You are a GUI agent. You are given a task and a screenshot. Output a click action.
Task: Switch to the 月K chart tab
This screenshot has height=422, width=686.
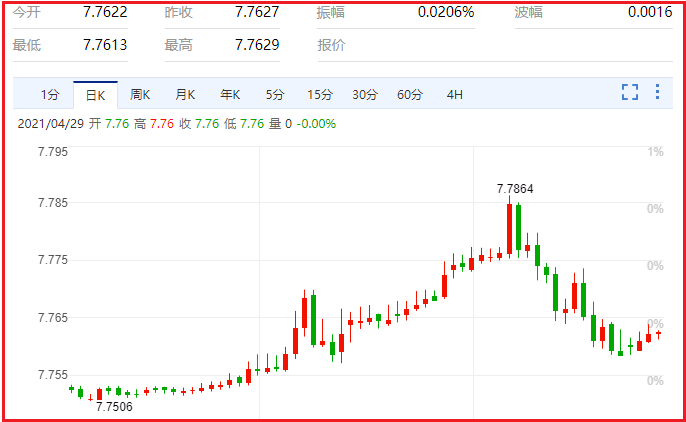[x=185, y=95]
